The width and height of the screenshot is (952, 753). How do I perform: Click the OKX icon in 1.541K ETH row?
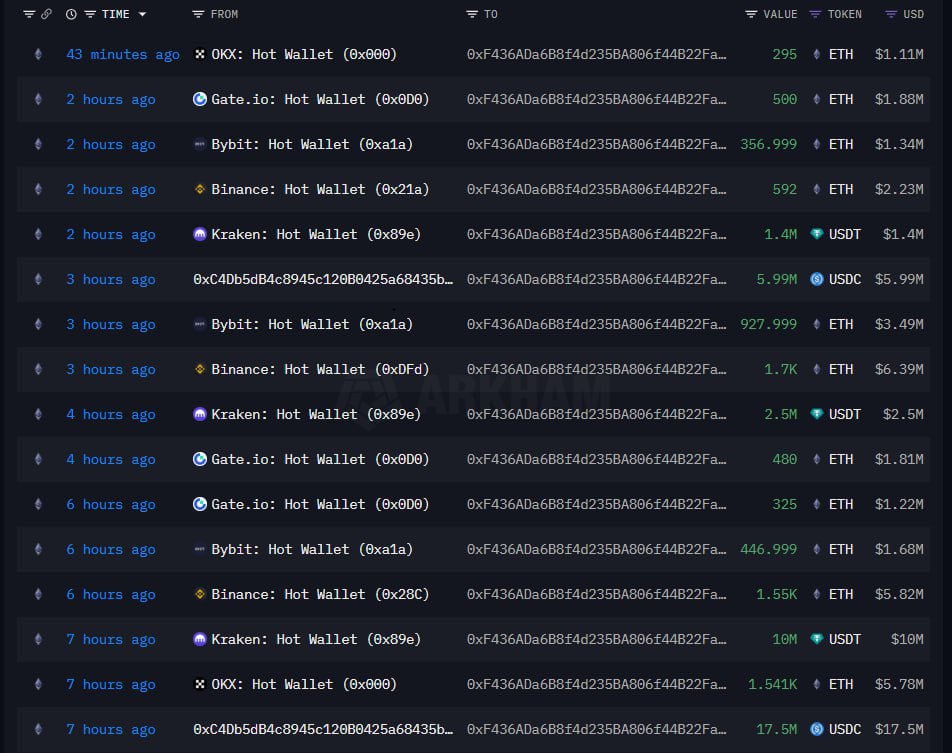click(200, 684)
